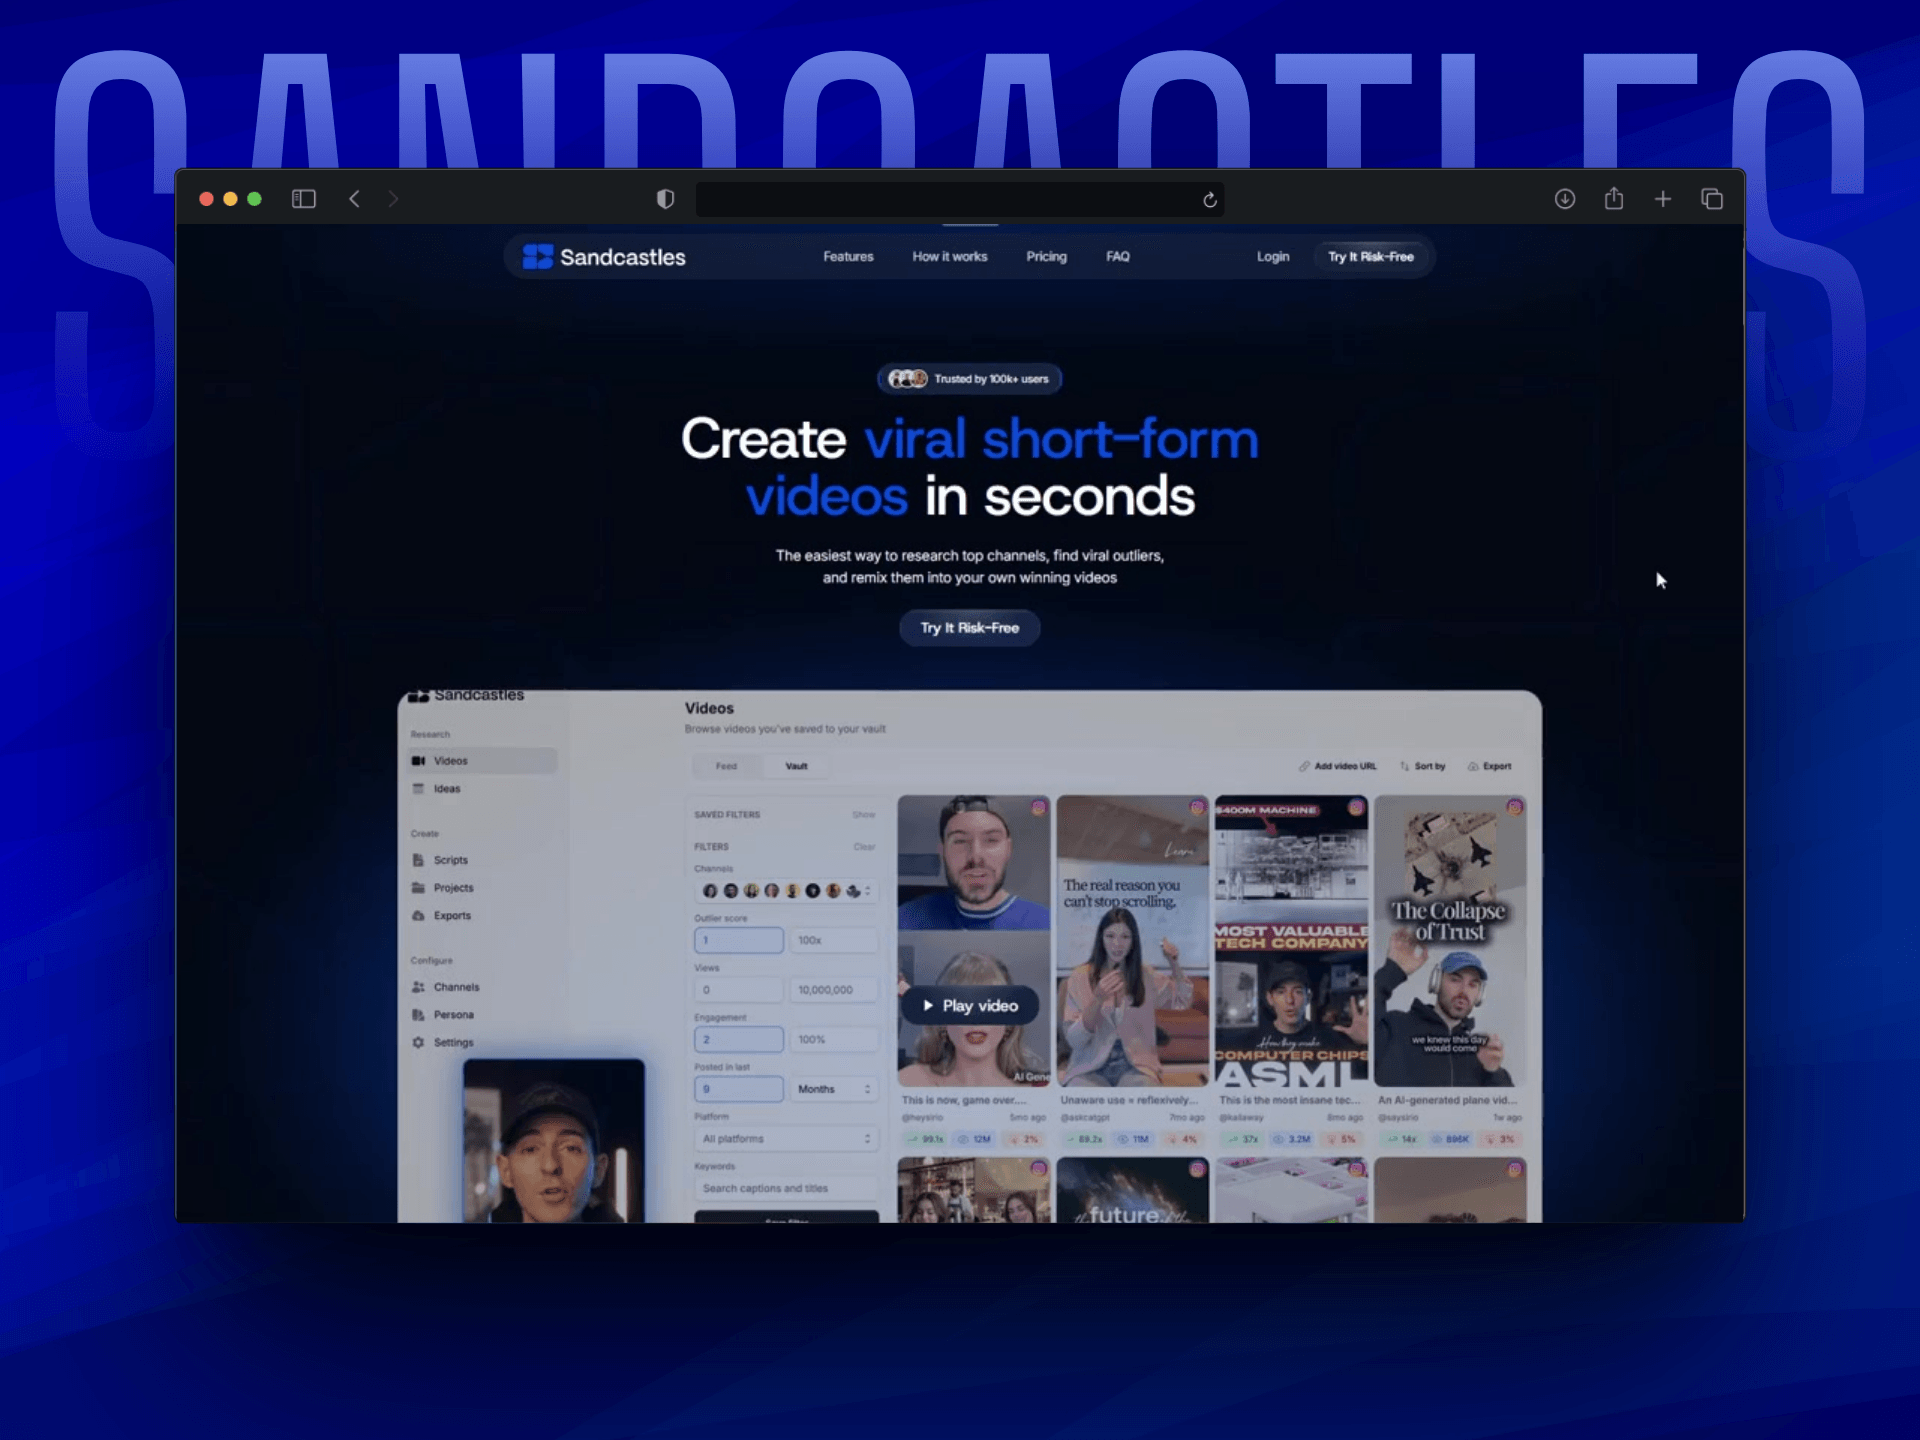Click the Views 10,000,000 maximum field
This screenshot has height=1440, width=1920.
tap(834, 990)
